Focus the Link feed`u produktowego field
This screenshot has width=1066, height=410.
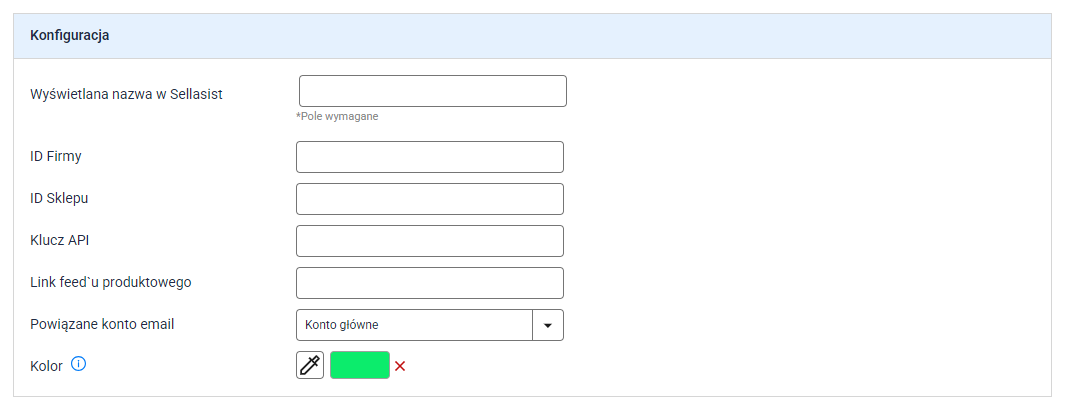[430, 283]
